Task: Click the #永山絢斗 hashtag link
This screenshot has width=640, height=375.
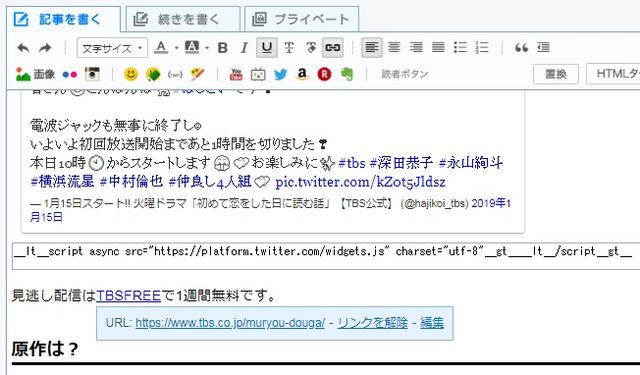Action: (x=471, y=163)
